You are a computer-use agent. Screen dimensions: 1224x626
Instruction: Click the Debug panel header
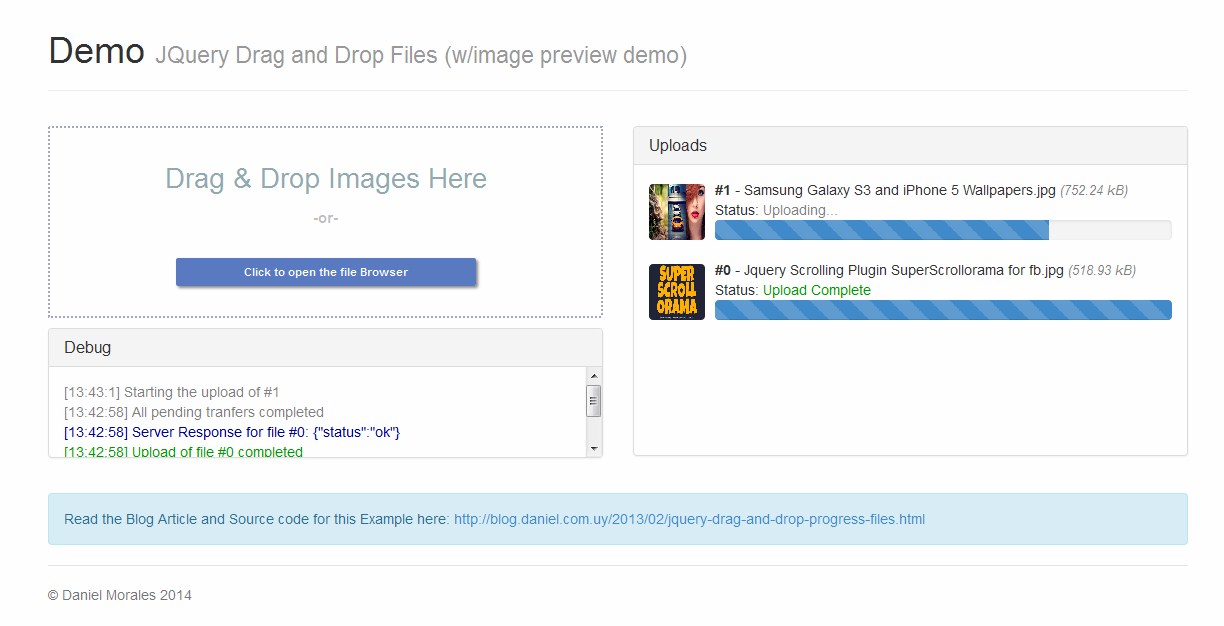click(x=88, y=347)
